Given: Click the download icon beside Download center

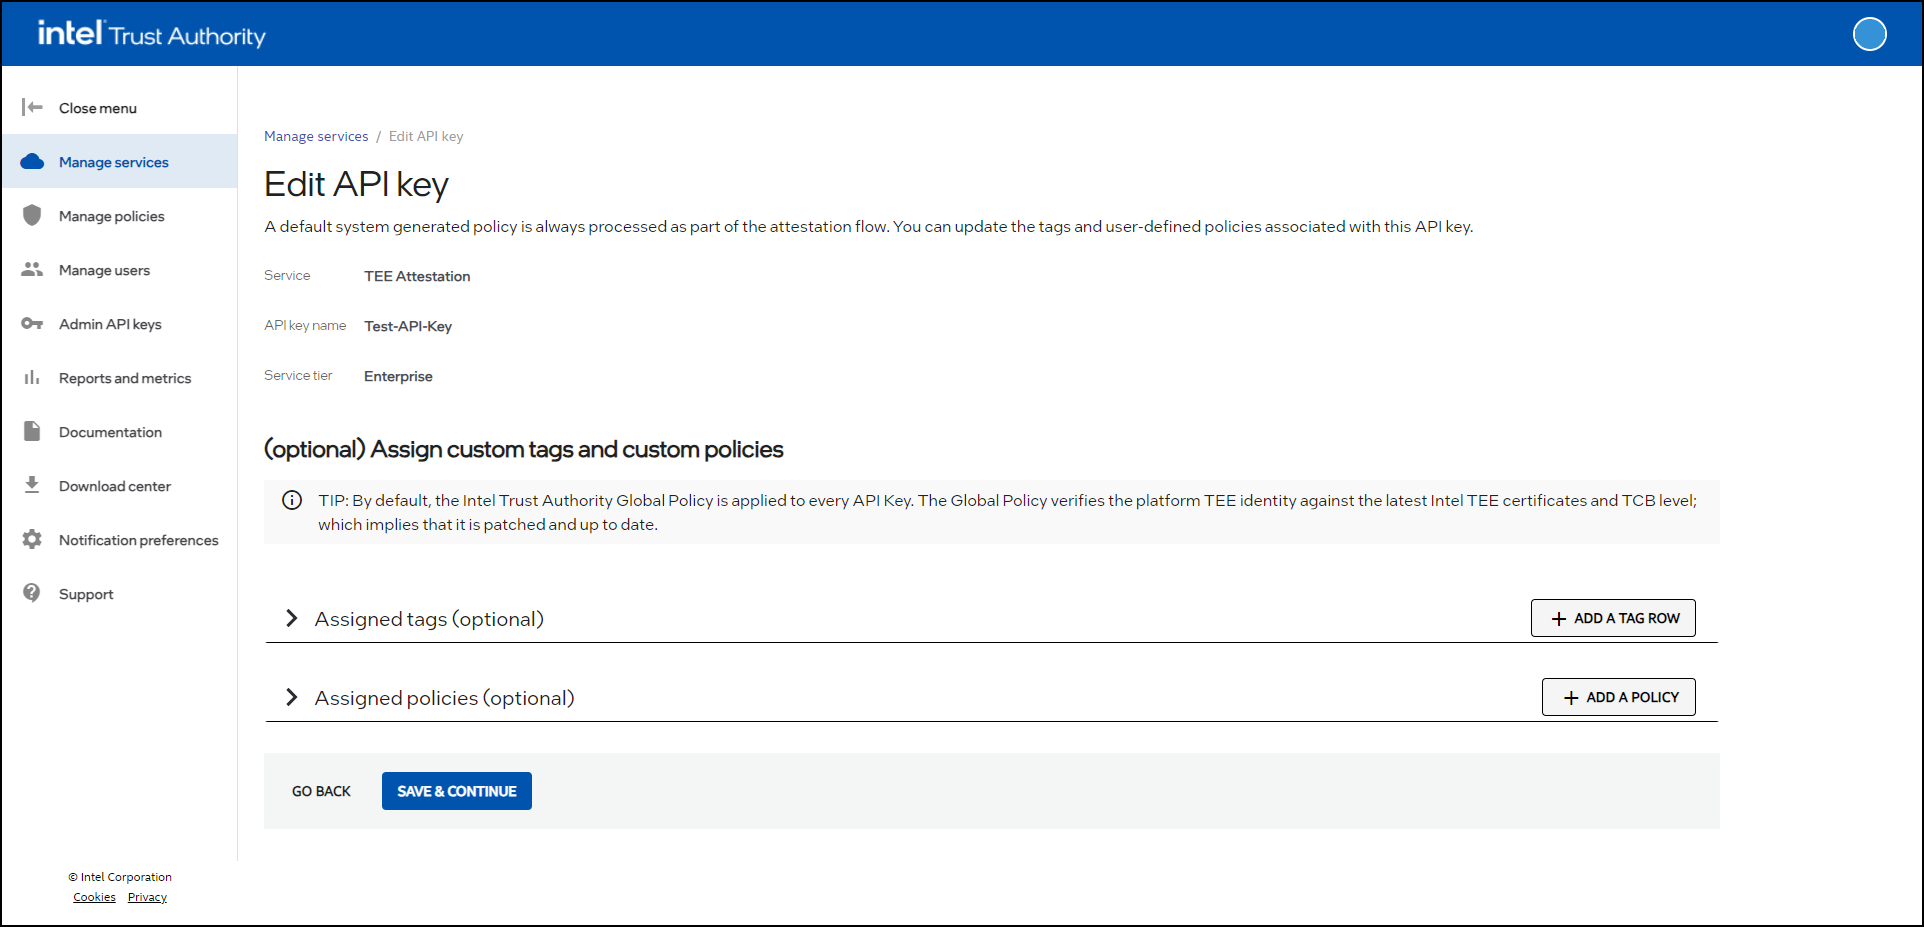Looking at the screenshot, I should coord(32,485).
